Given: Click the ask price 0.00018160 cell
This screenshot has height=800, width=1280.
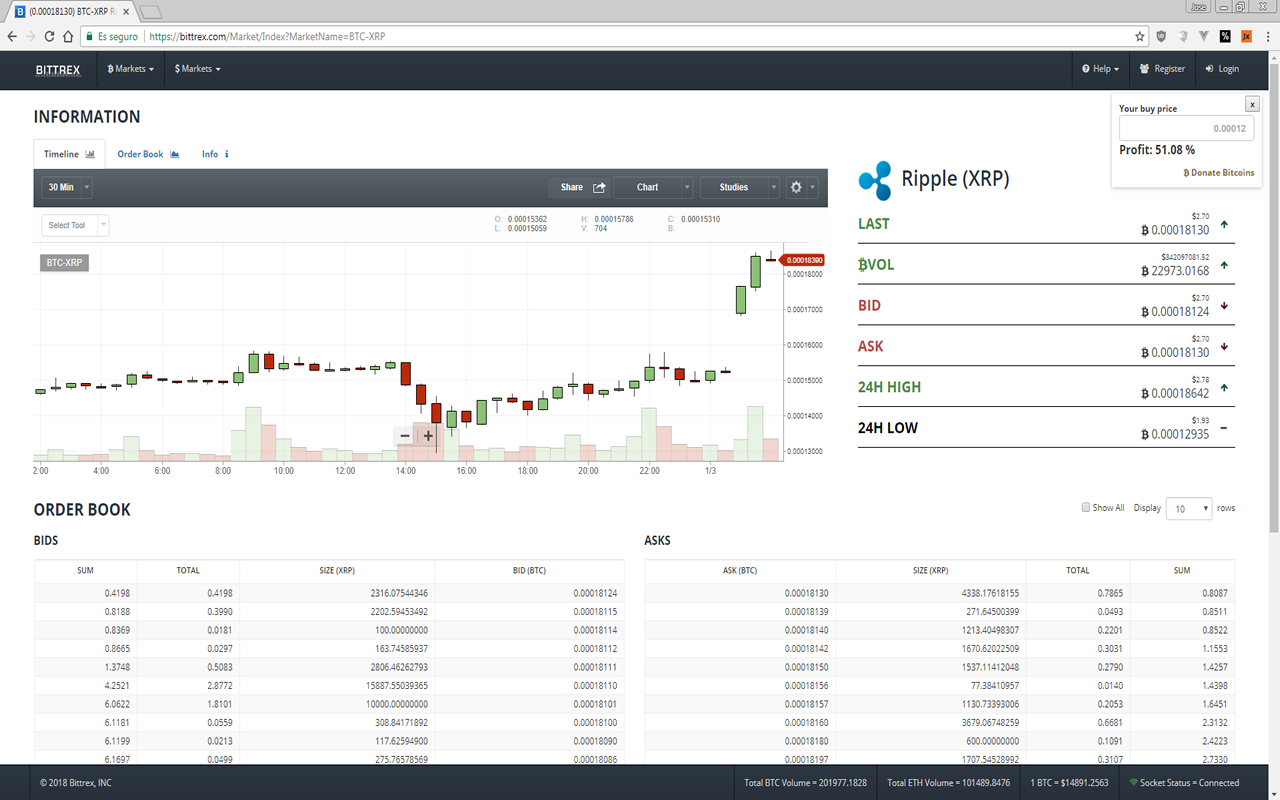Looking at the screenshot, I should click(806, 722).
